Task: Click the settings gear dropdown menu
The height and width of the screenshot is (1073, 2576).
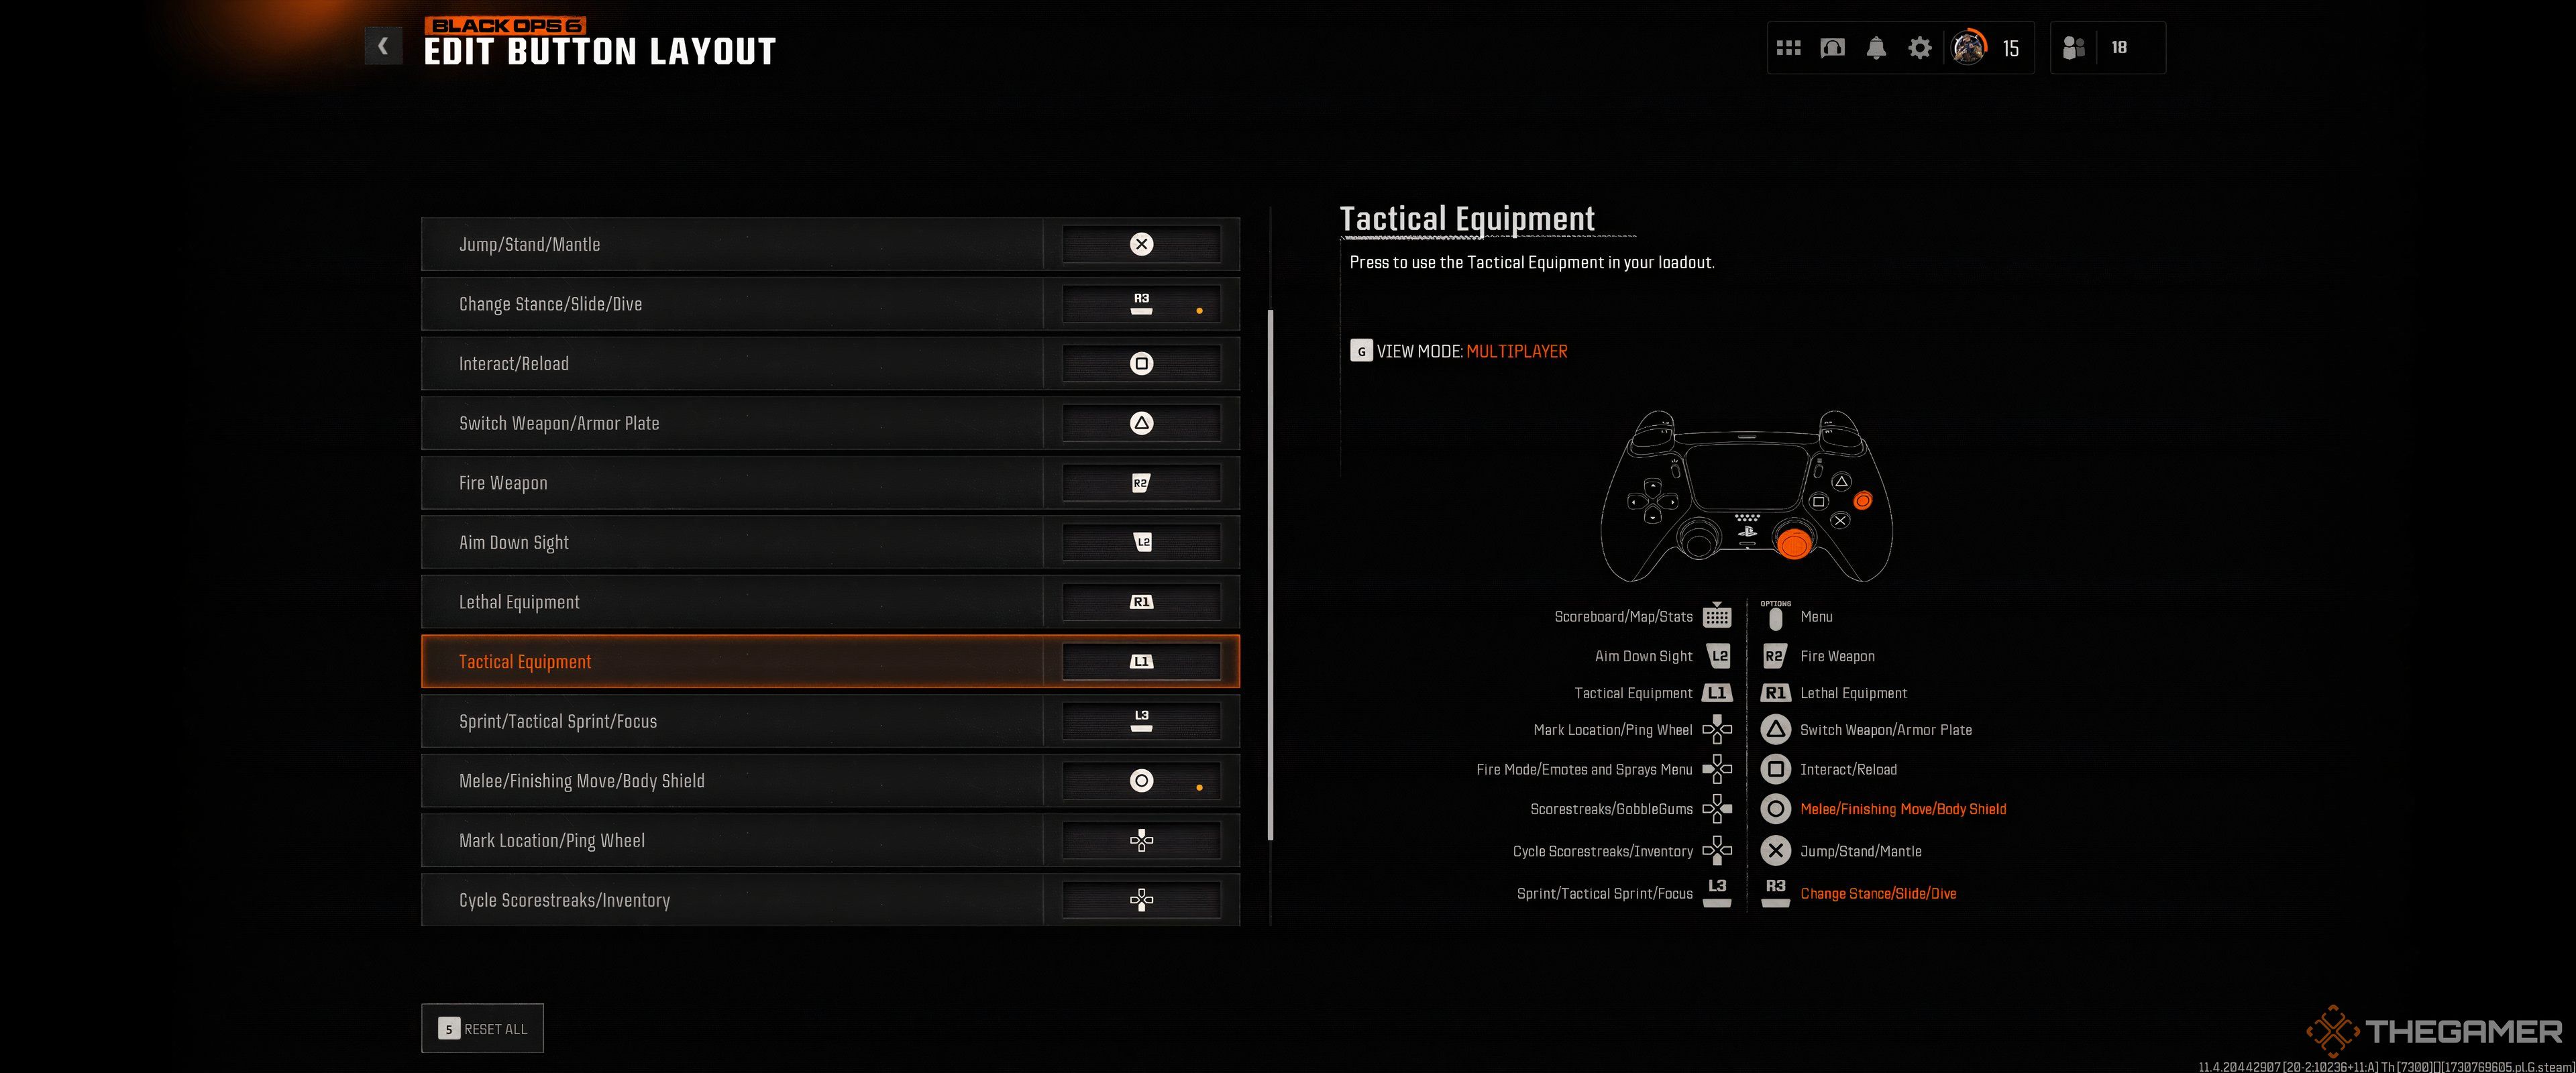Action: point(1921,46)
